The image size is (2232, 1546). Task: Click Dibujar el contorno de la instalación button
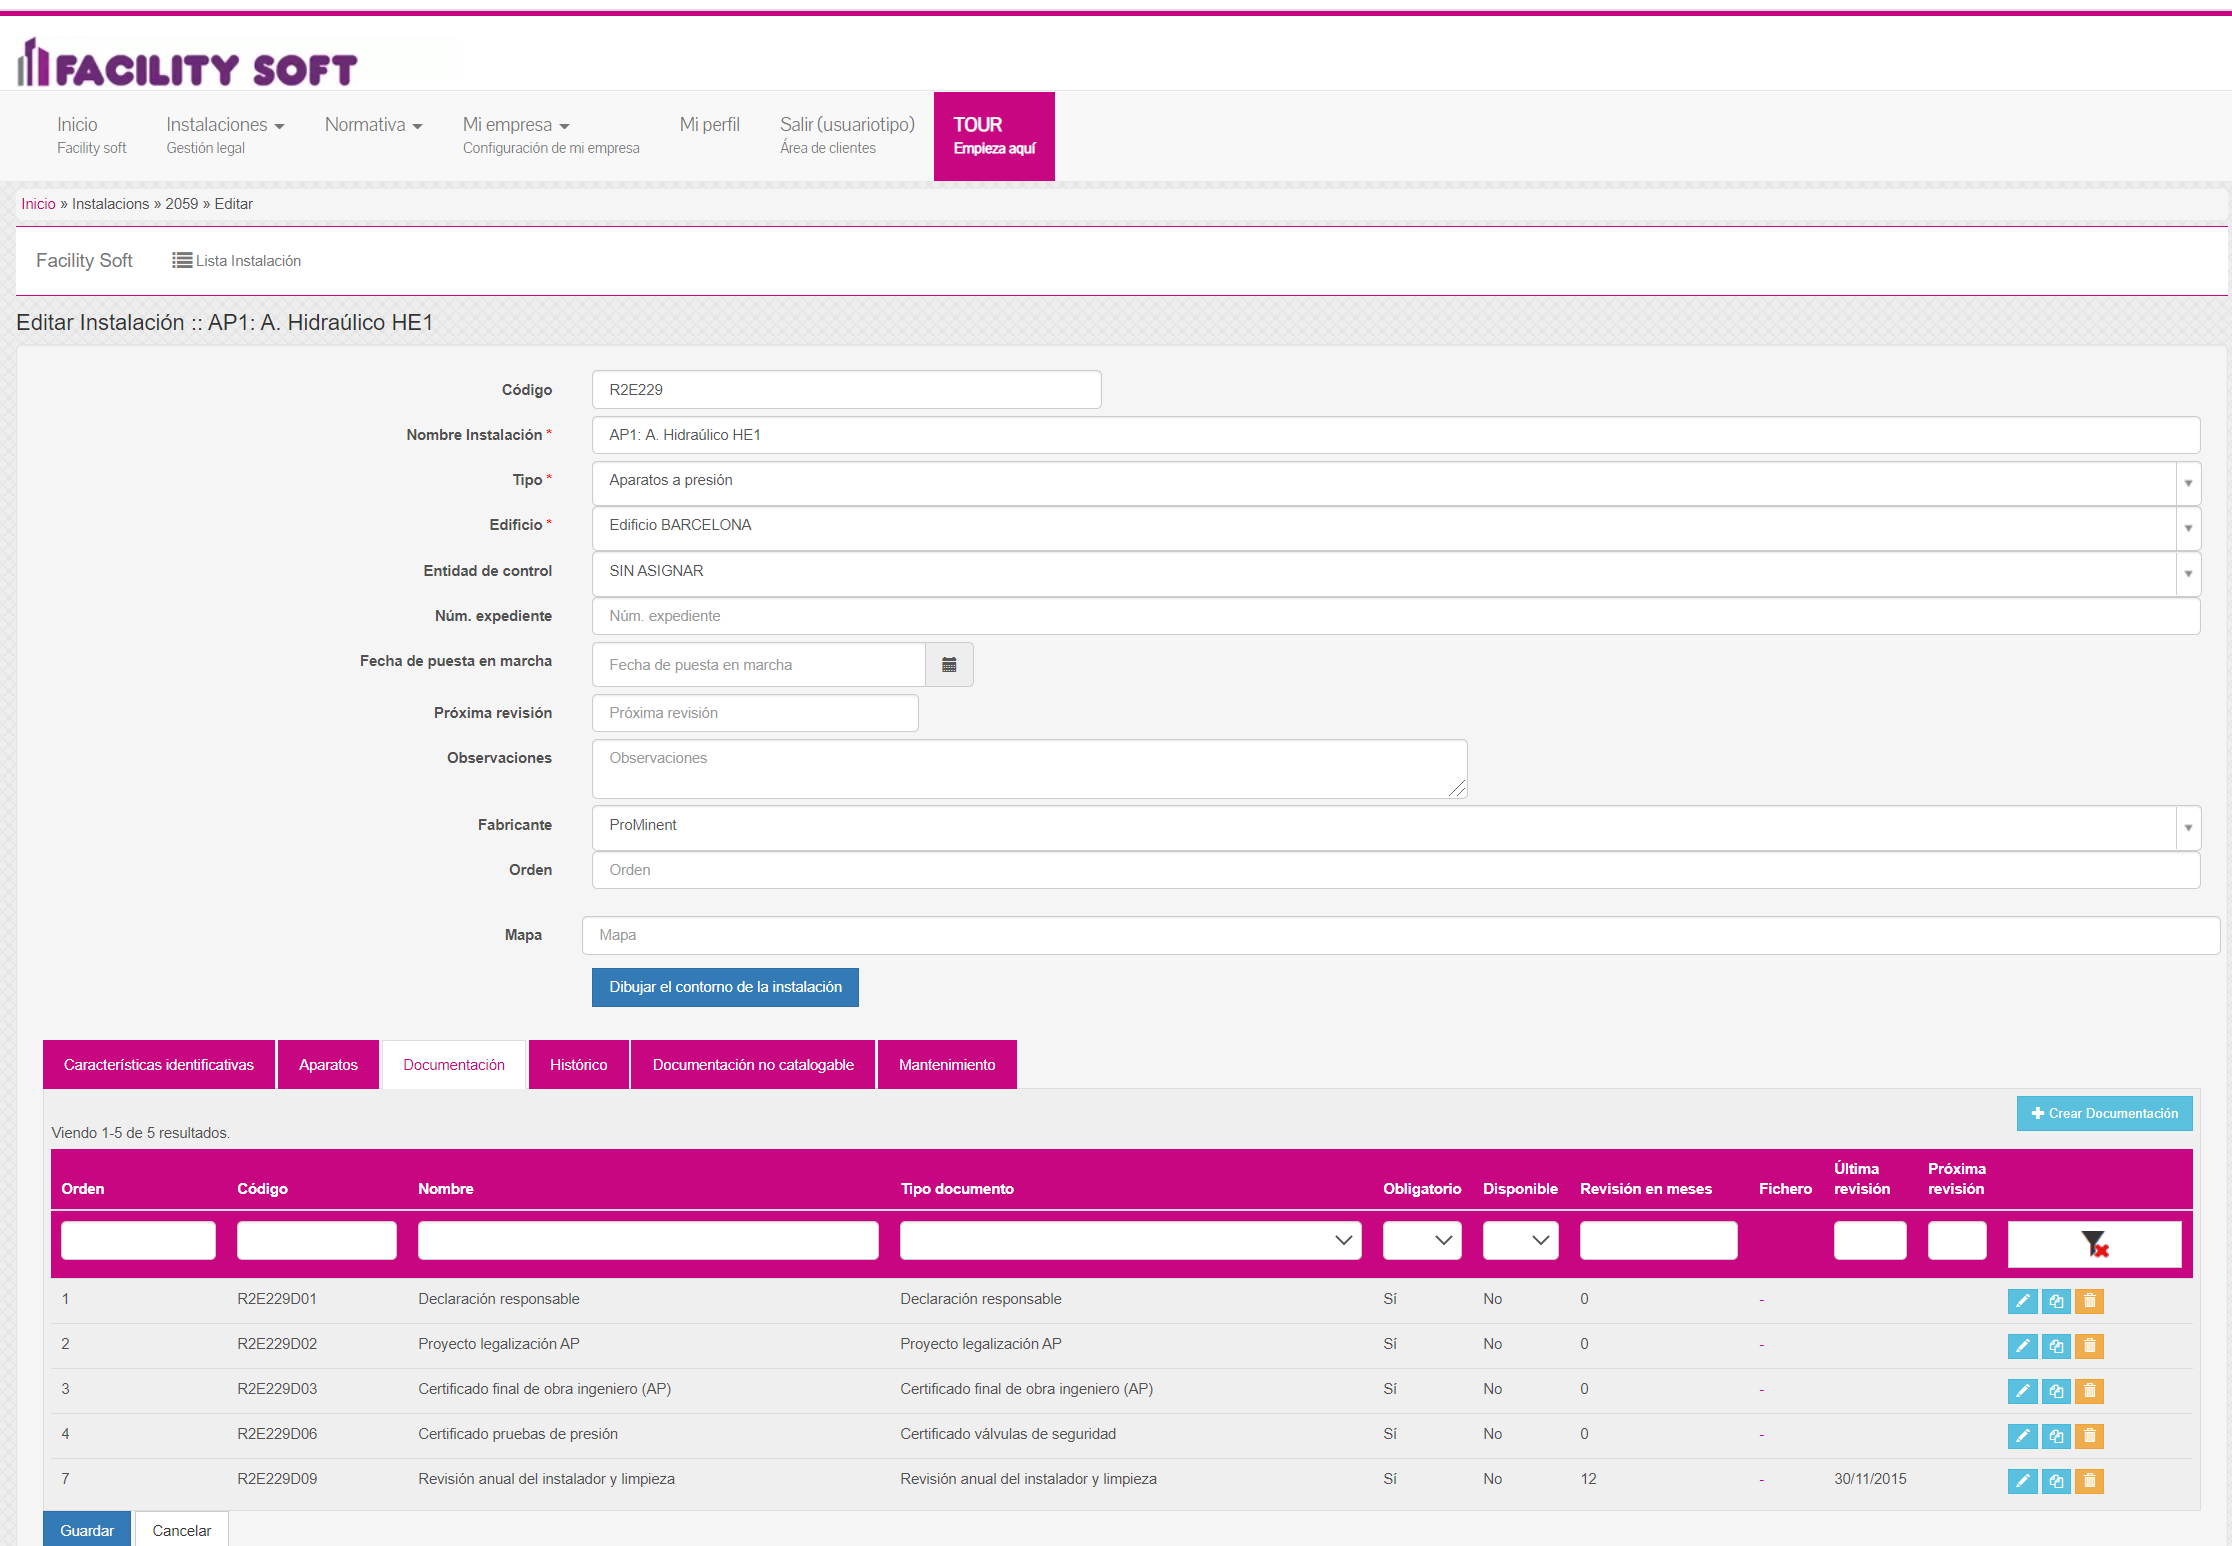point(725,987)
